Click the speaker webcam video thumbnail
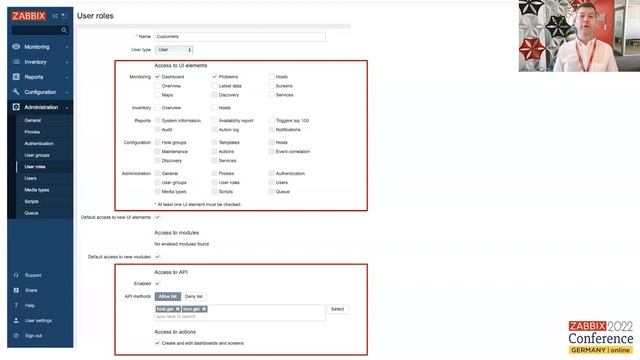 coord(579,36)
